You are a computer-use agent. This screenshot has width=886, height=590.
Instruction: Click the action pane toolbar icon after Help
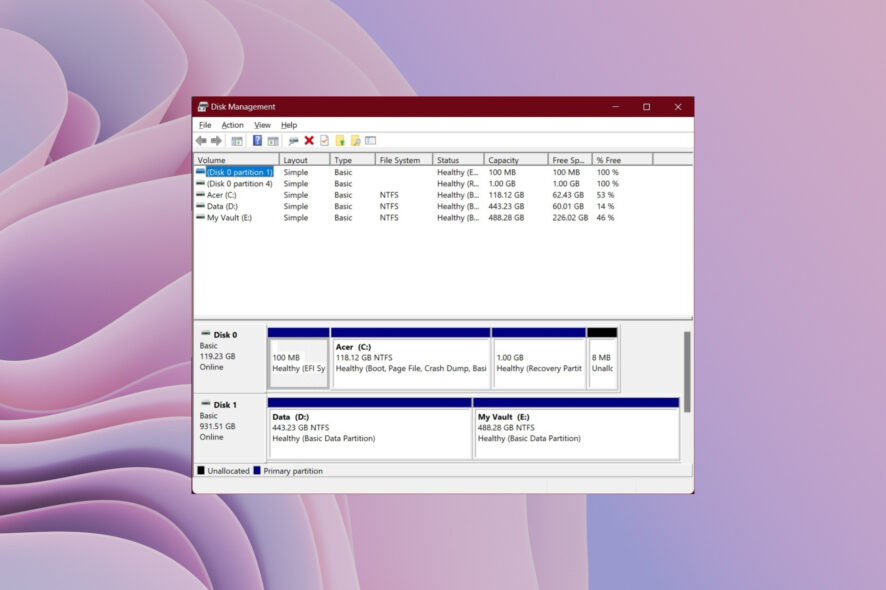(273, 141)
